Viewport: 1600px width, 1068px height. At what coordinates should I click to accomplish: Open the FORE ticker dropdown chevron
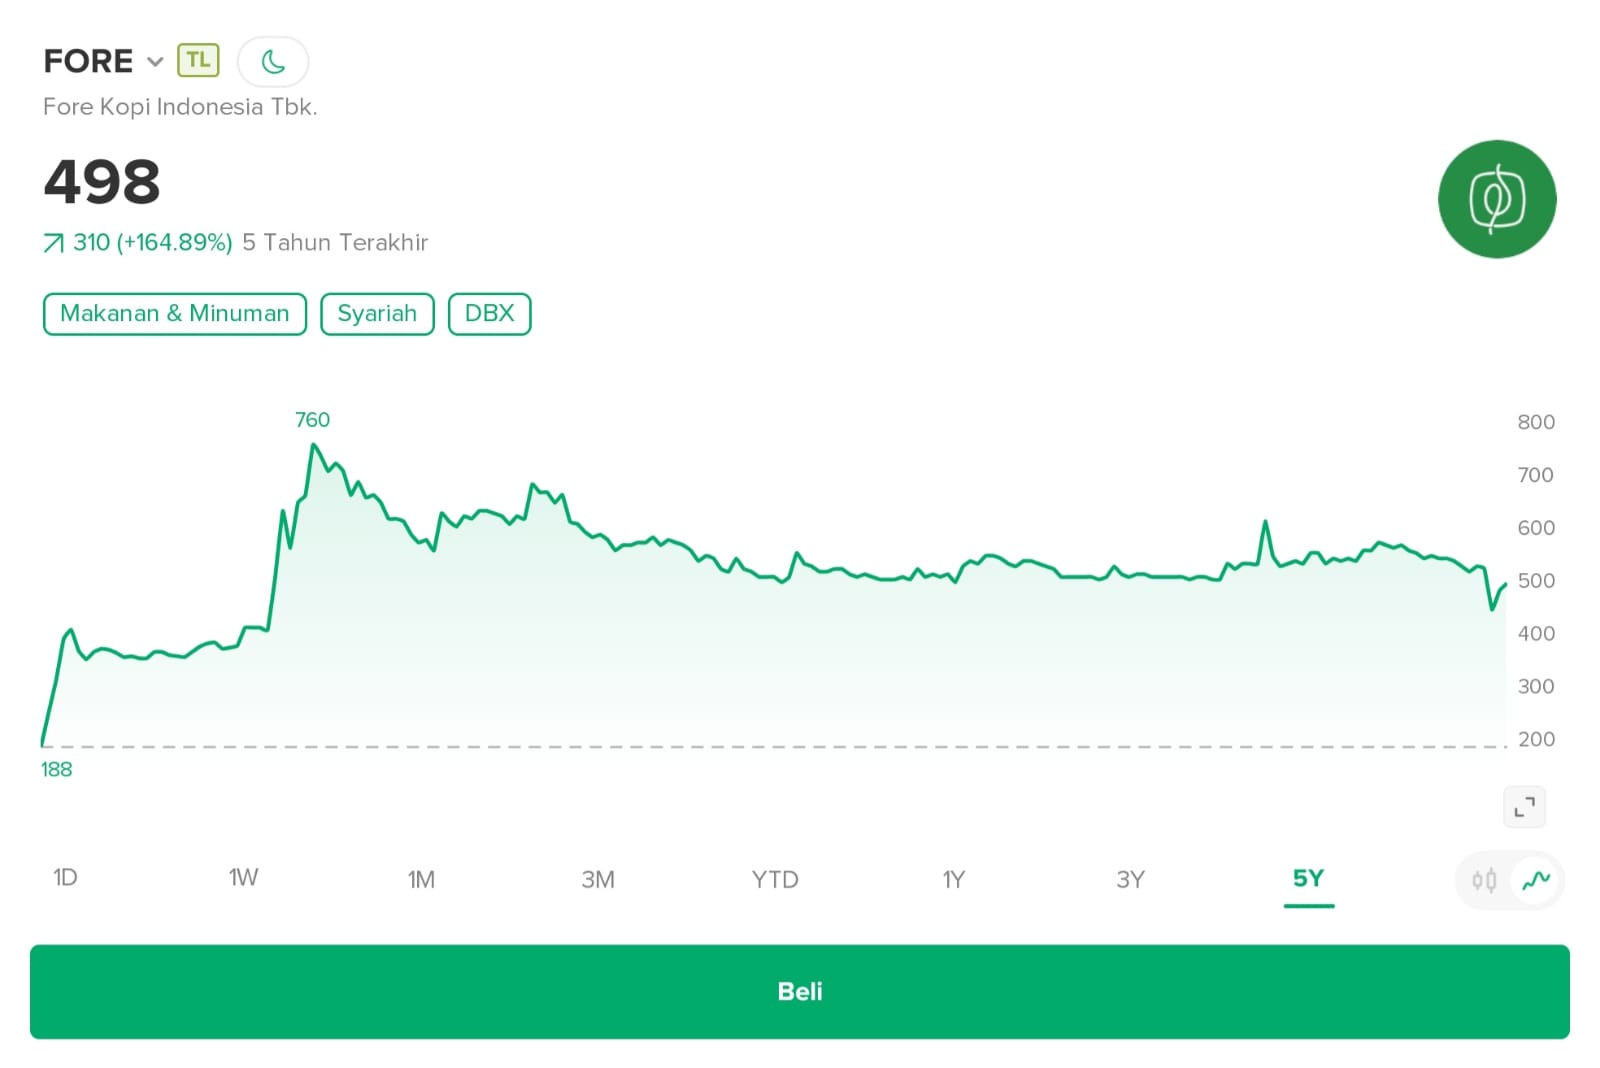pyautogui.click(x=155, y=62)
